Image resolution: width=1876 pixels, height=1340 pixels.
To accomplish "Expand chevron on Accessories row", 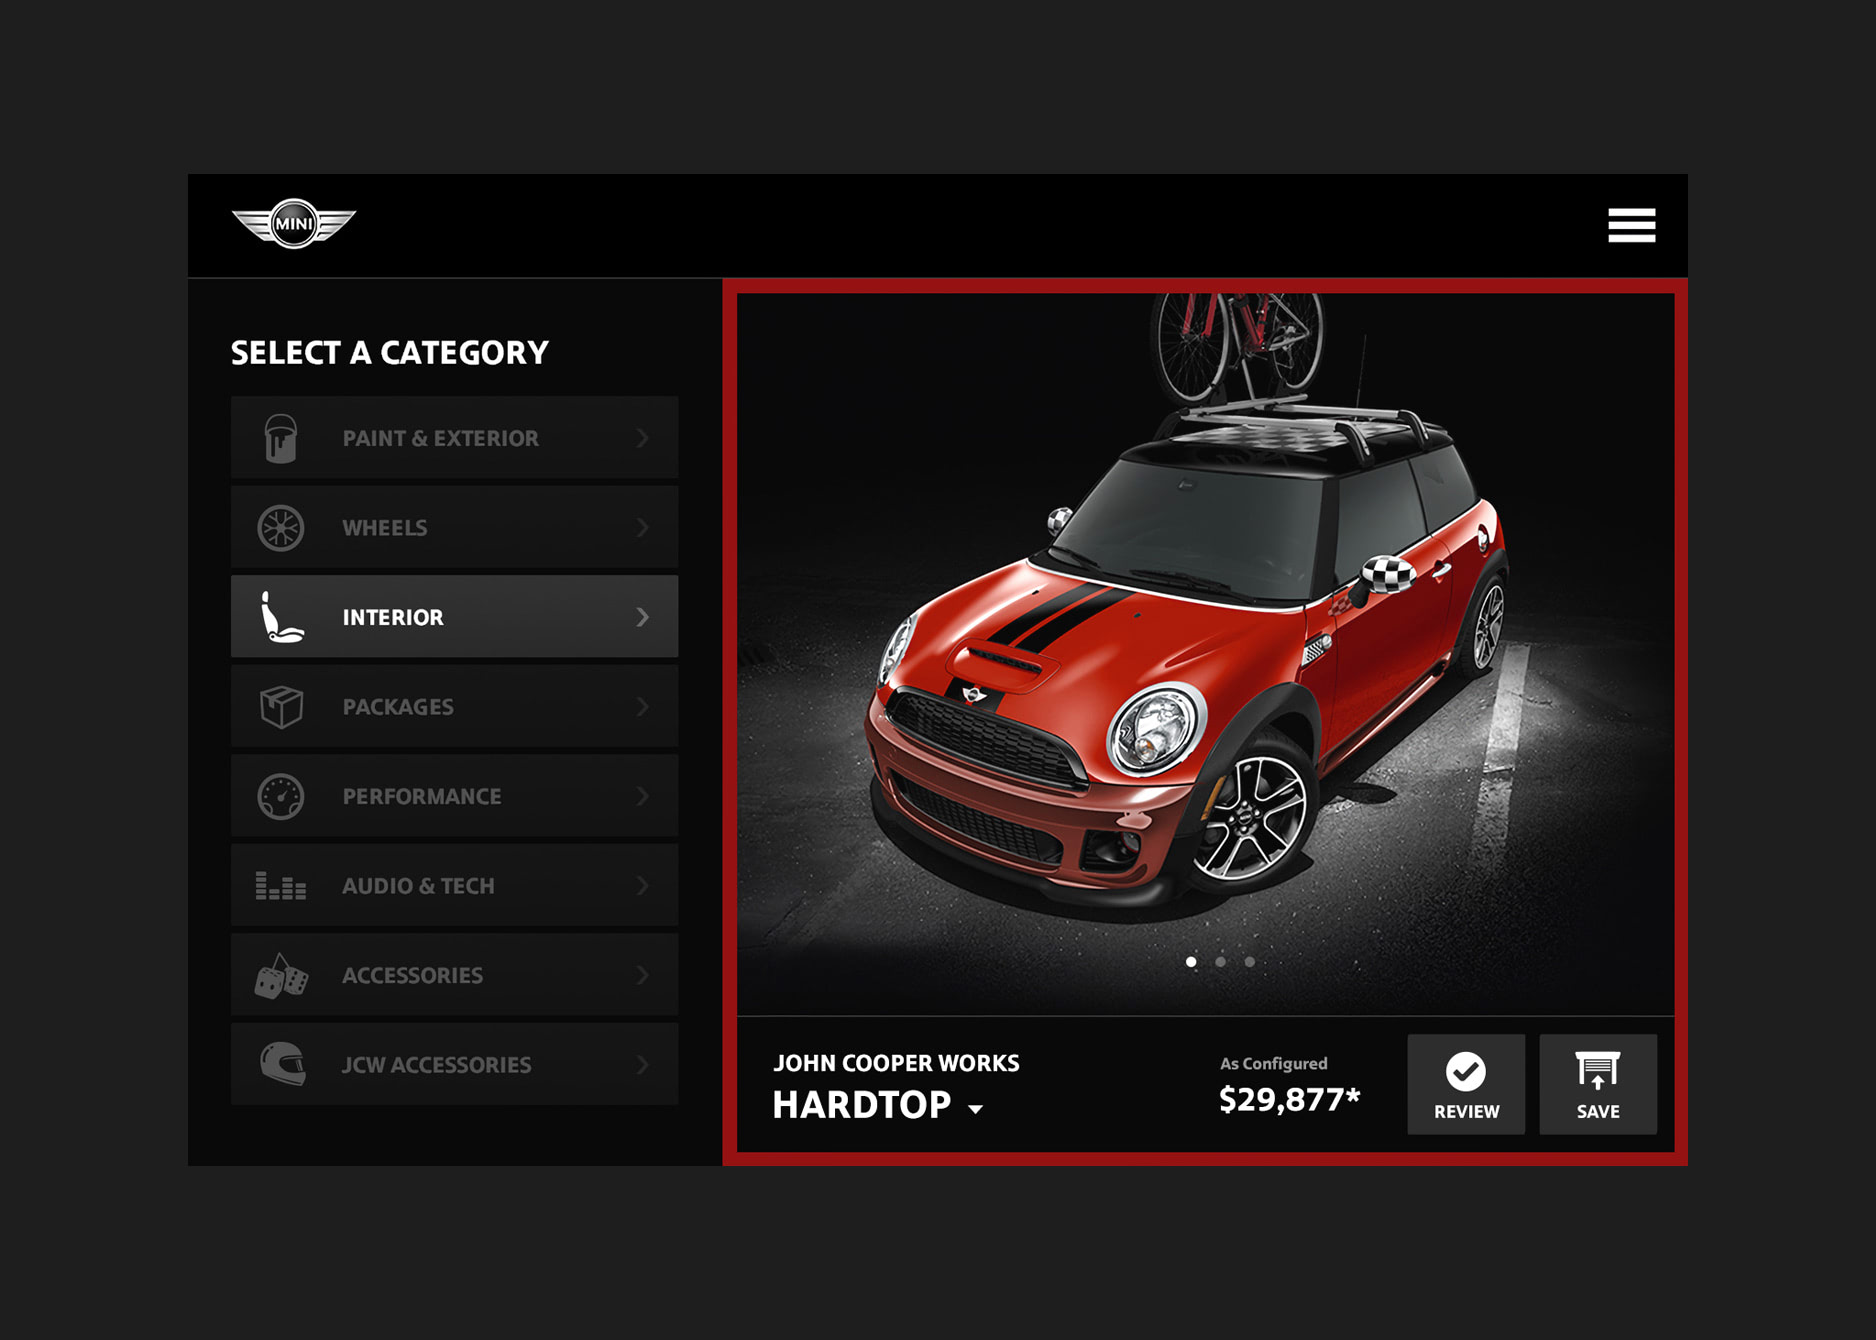I will click(x=643, y=976).
